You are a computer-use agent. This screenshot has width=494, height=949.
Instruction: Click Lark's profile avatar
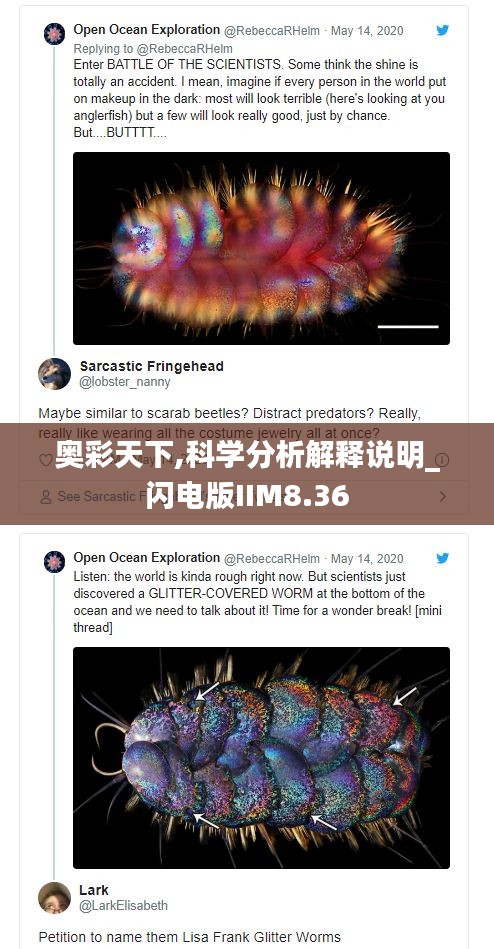coord(54,898)
